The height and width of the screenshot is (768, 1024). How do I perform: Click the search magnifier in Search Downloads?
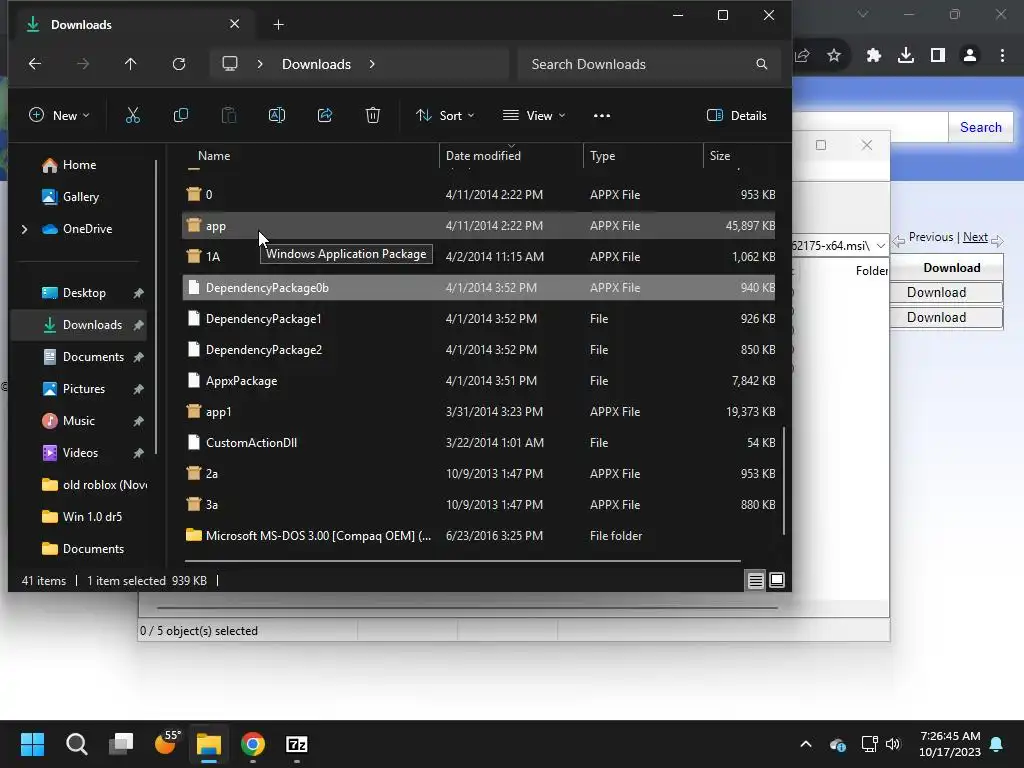(761, 64)
